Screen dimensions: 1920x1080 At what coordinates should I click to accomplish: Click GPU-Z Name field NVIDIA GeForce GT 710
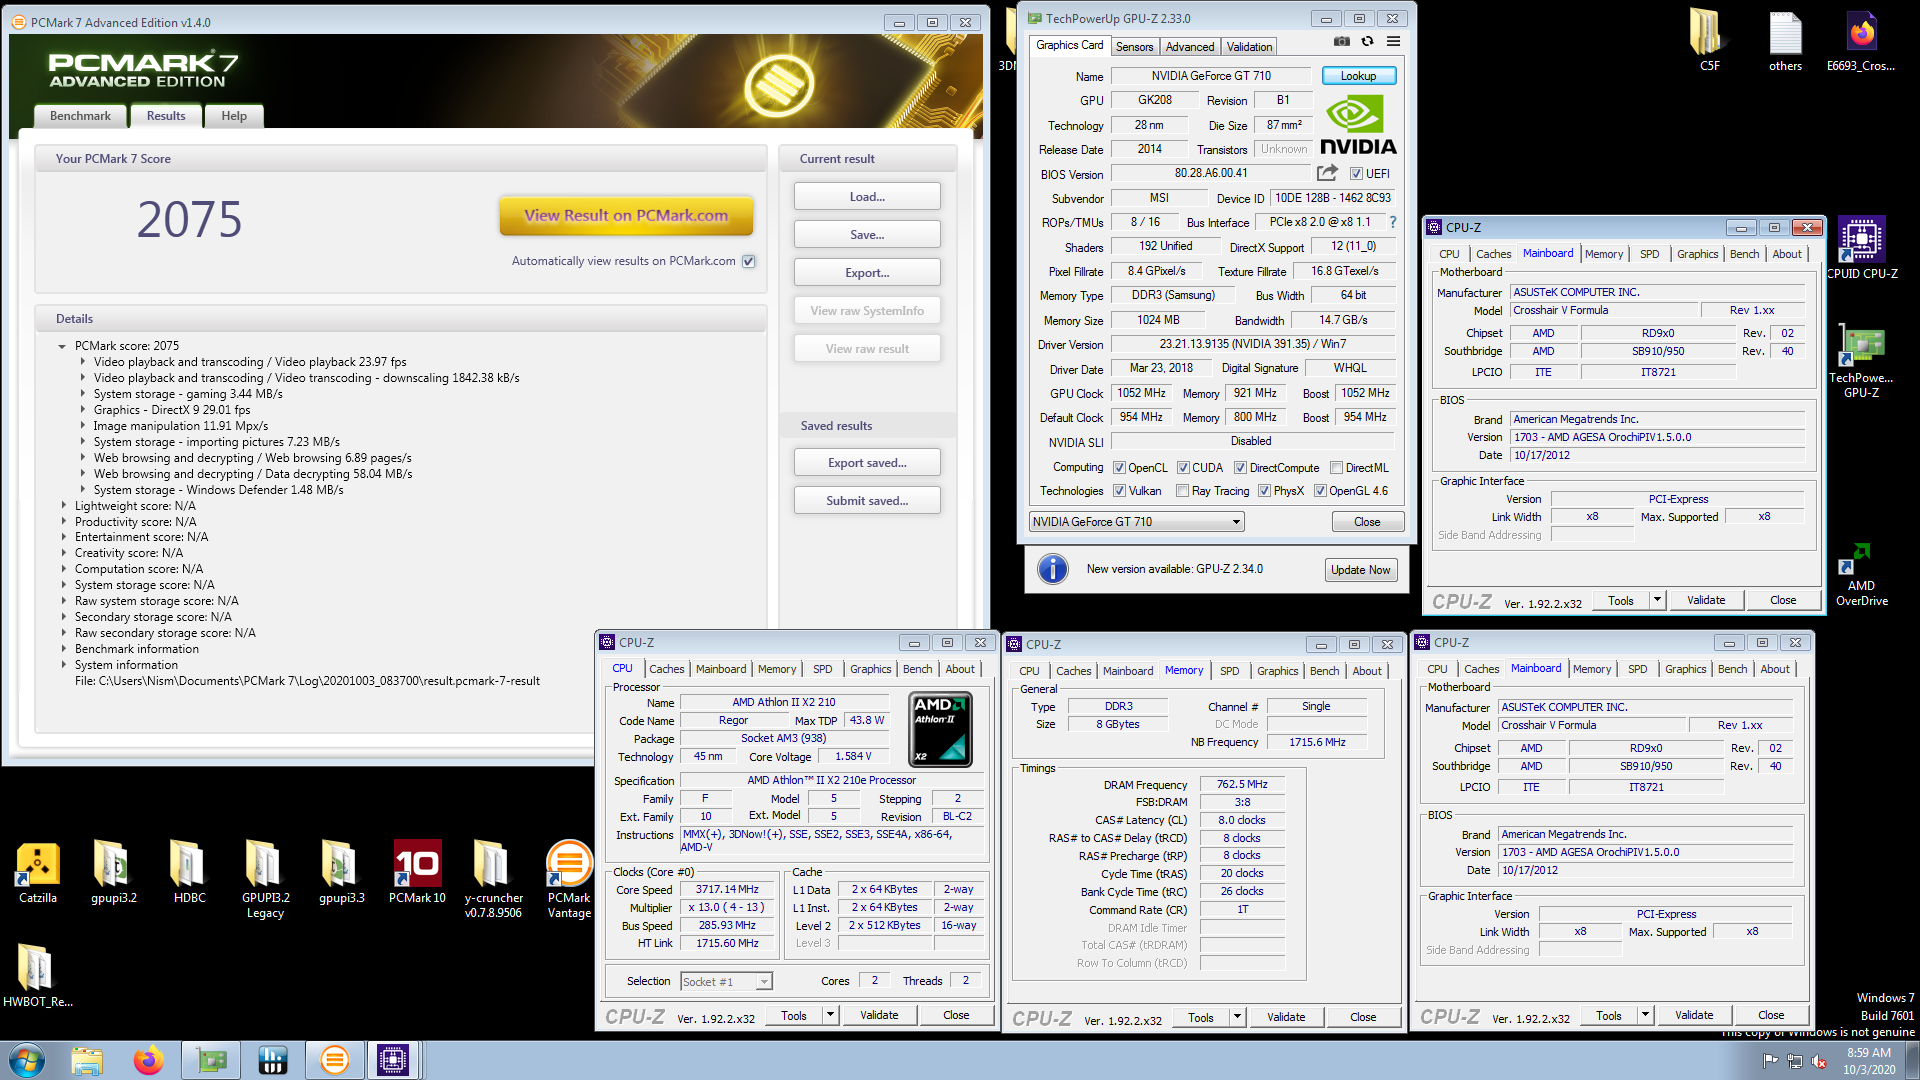pos(1211,76)
